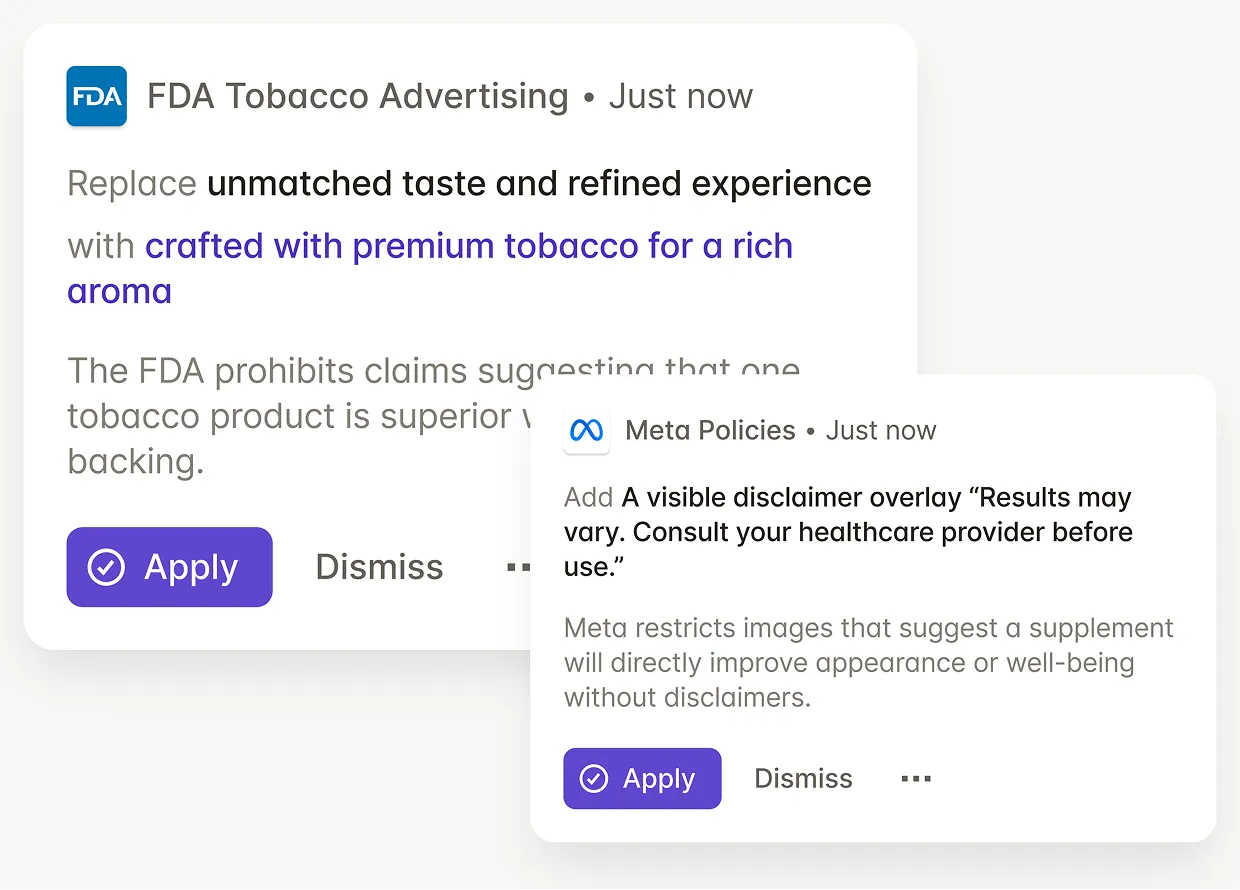Click the Meta infinity logo icon

tap(586, 430)
